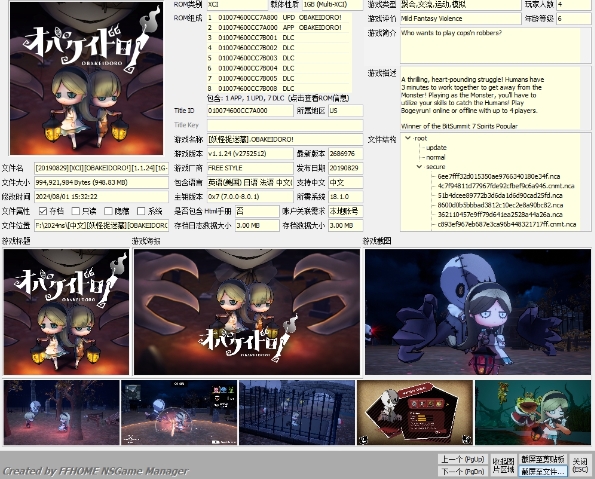Collapse the root node in file structure tree
The width and height of the screenshot is (595, 479).
click(x=408, y=138)
